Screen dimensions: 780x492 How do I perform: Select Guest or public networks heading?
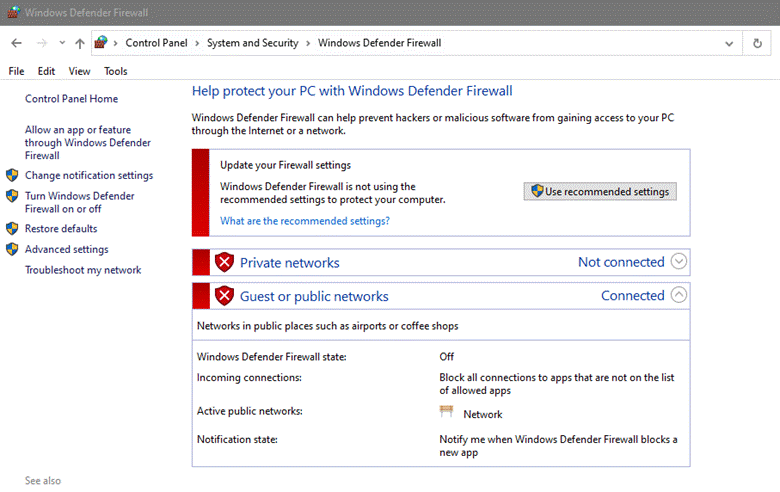(314, 296)
